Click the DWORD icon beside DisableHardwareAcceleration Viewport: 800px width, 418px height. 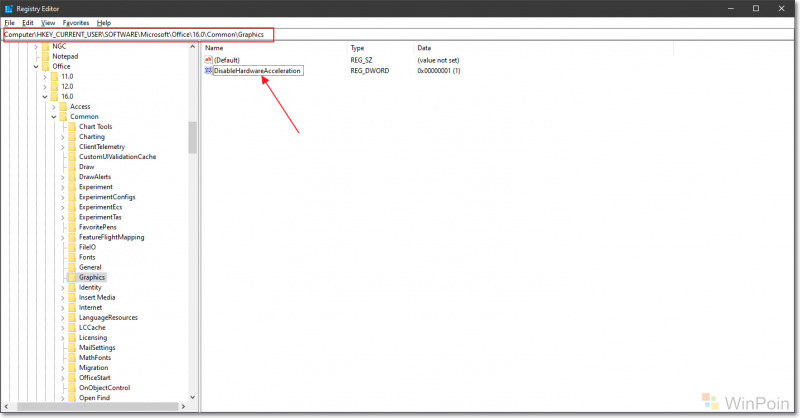click(208, 70)
